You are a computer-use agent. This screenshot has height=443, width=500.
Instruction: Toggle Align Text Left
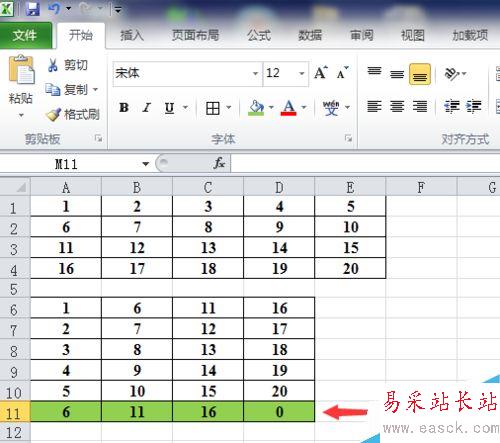374,107
